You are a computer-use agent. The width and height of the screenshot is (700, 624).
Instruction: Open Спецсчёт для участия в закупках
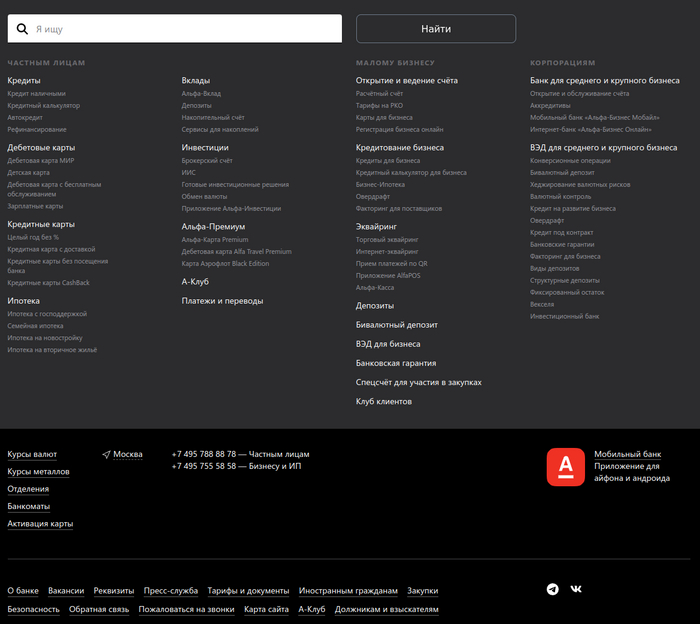tap(419, 383)
